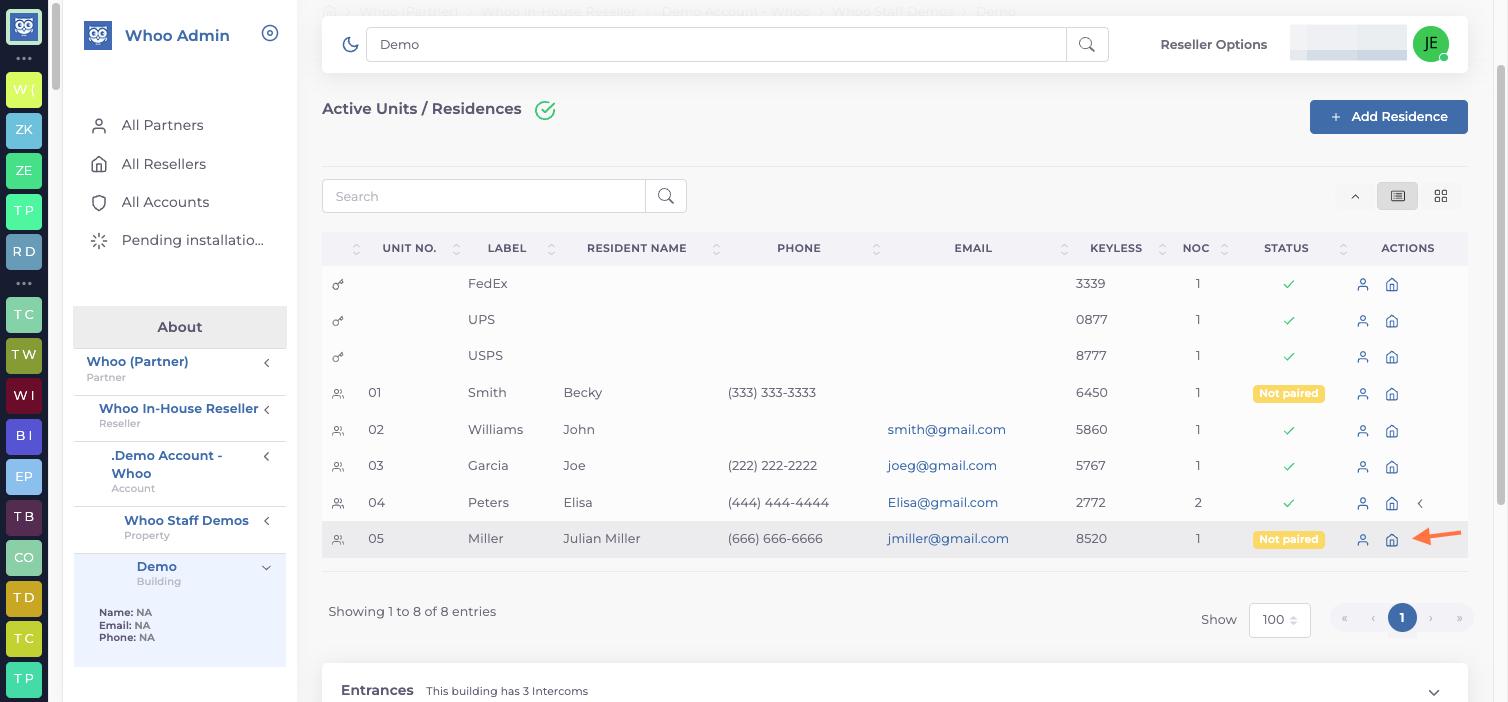This screenshot has height=702, width=1508.
Task: Sort table by Unit No. column
Action: pos(409,248)
